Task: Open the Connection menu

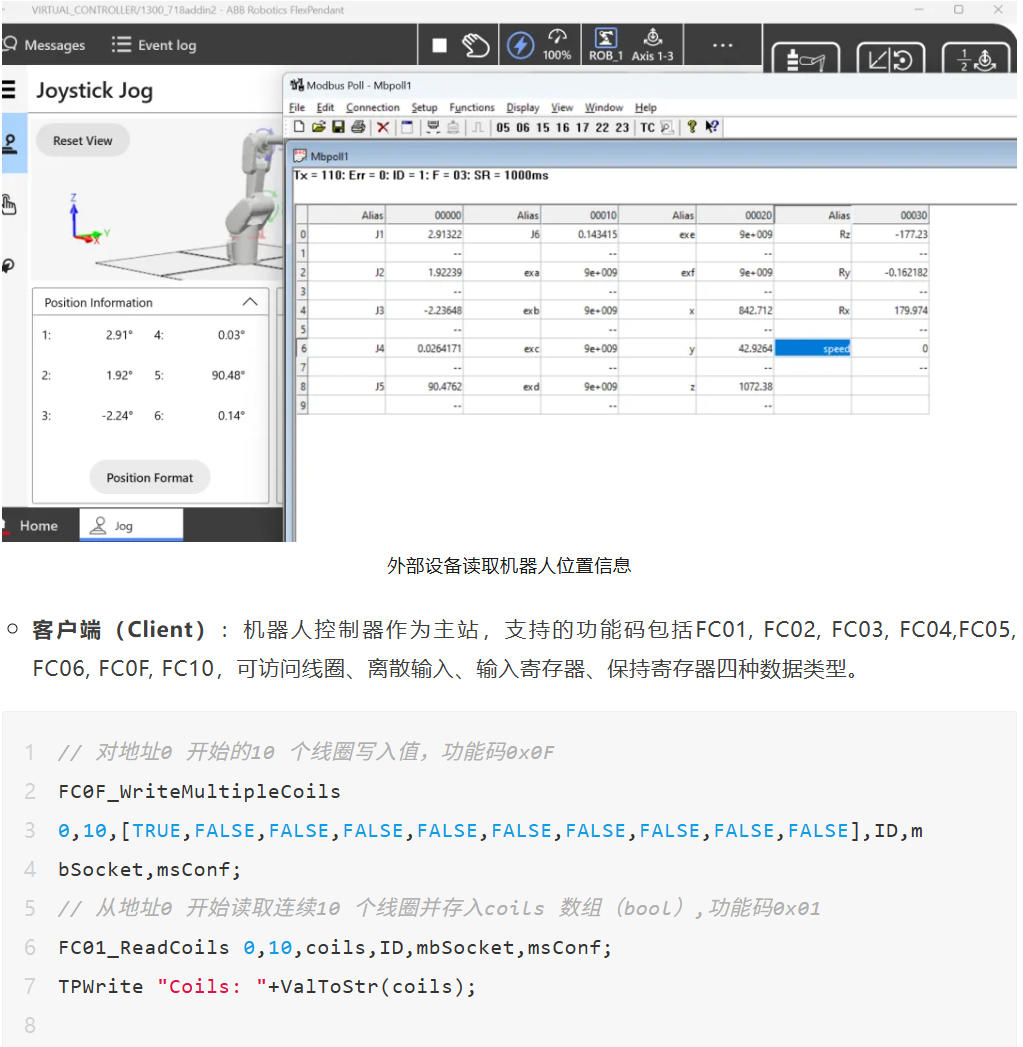Action: point(372,108)
